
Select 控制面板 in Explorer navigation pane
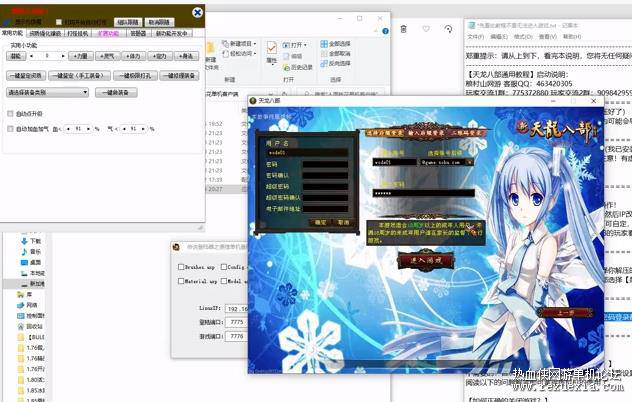tap(31, 316)
